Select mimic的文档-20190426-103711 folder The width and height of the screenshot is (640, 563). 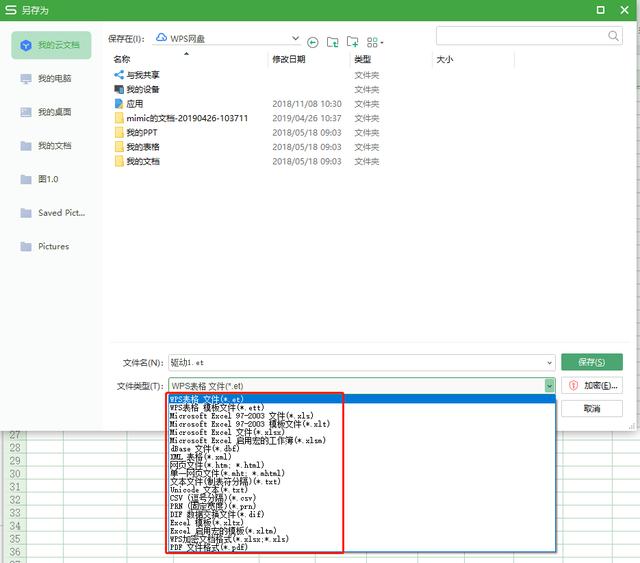pos(181,118)
